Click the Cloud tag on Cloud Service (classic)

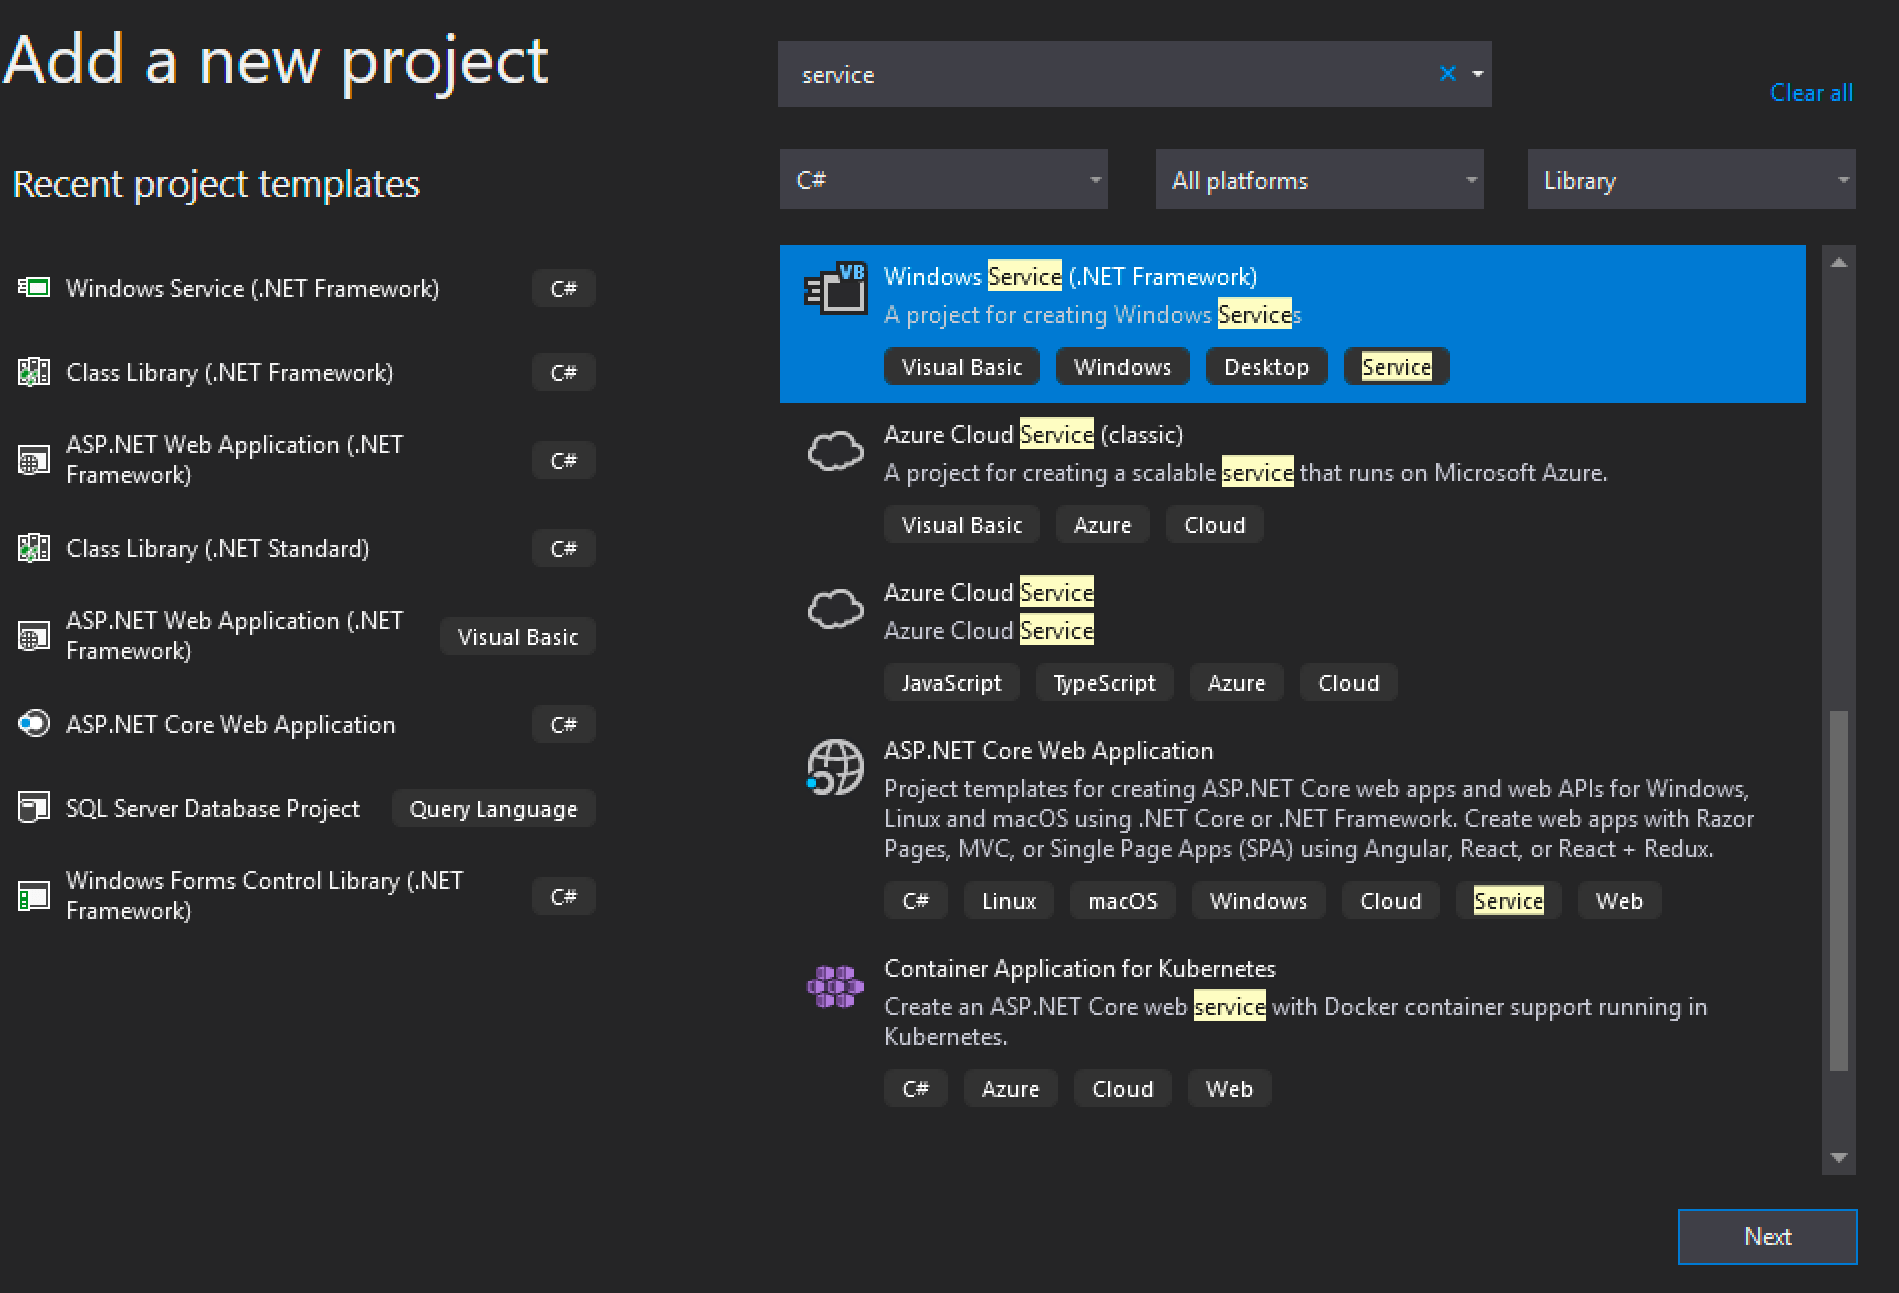point(1214,525)
